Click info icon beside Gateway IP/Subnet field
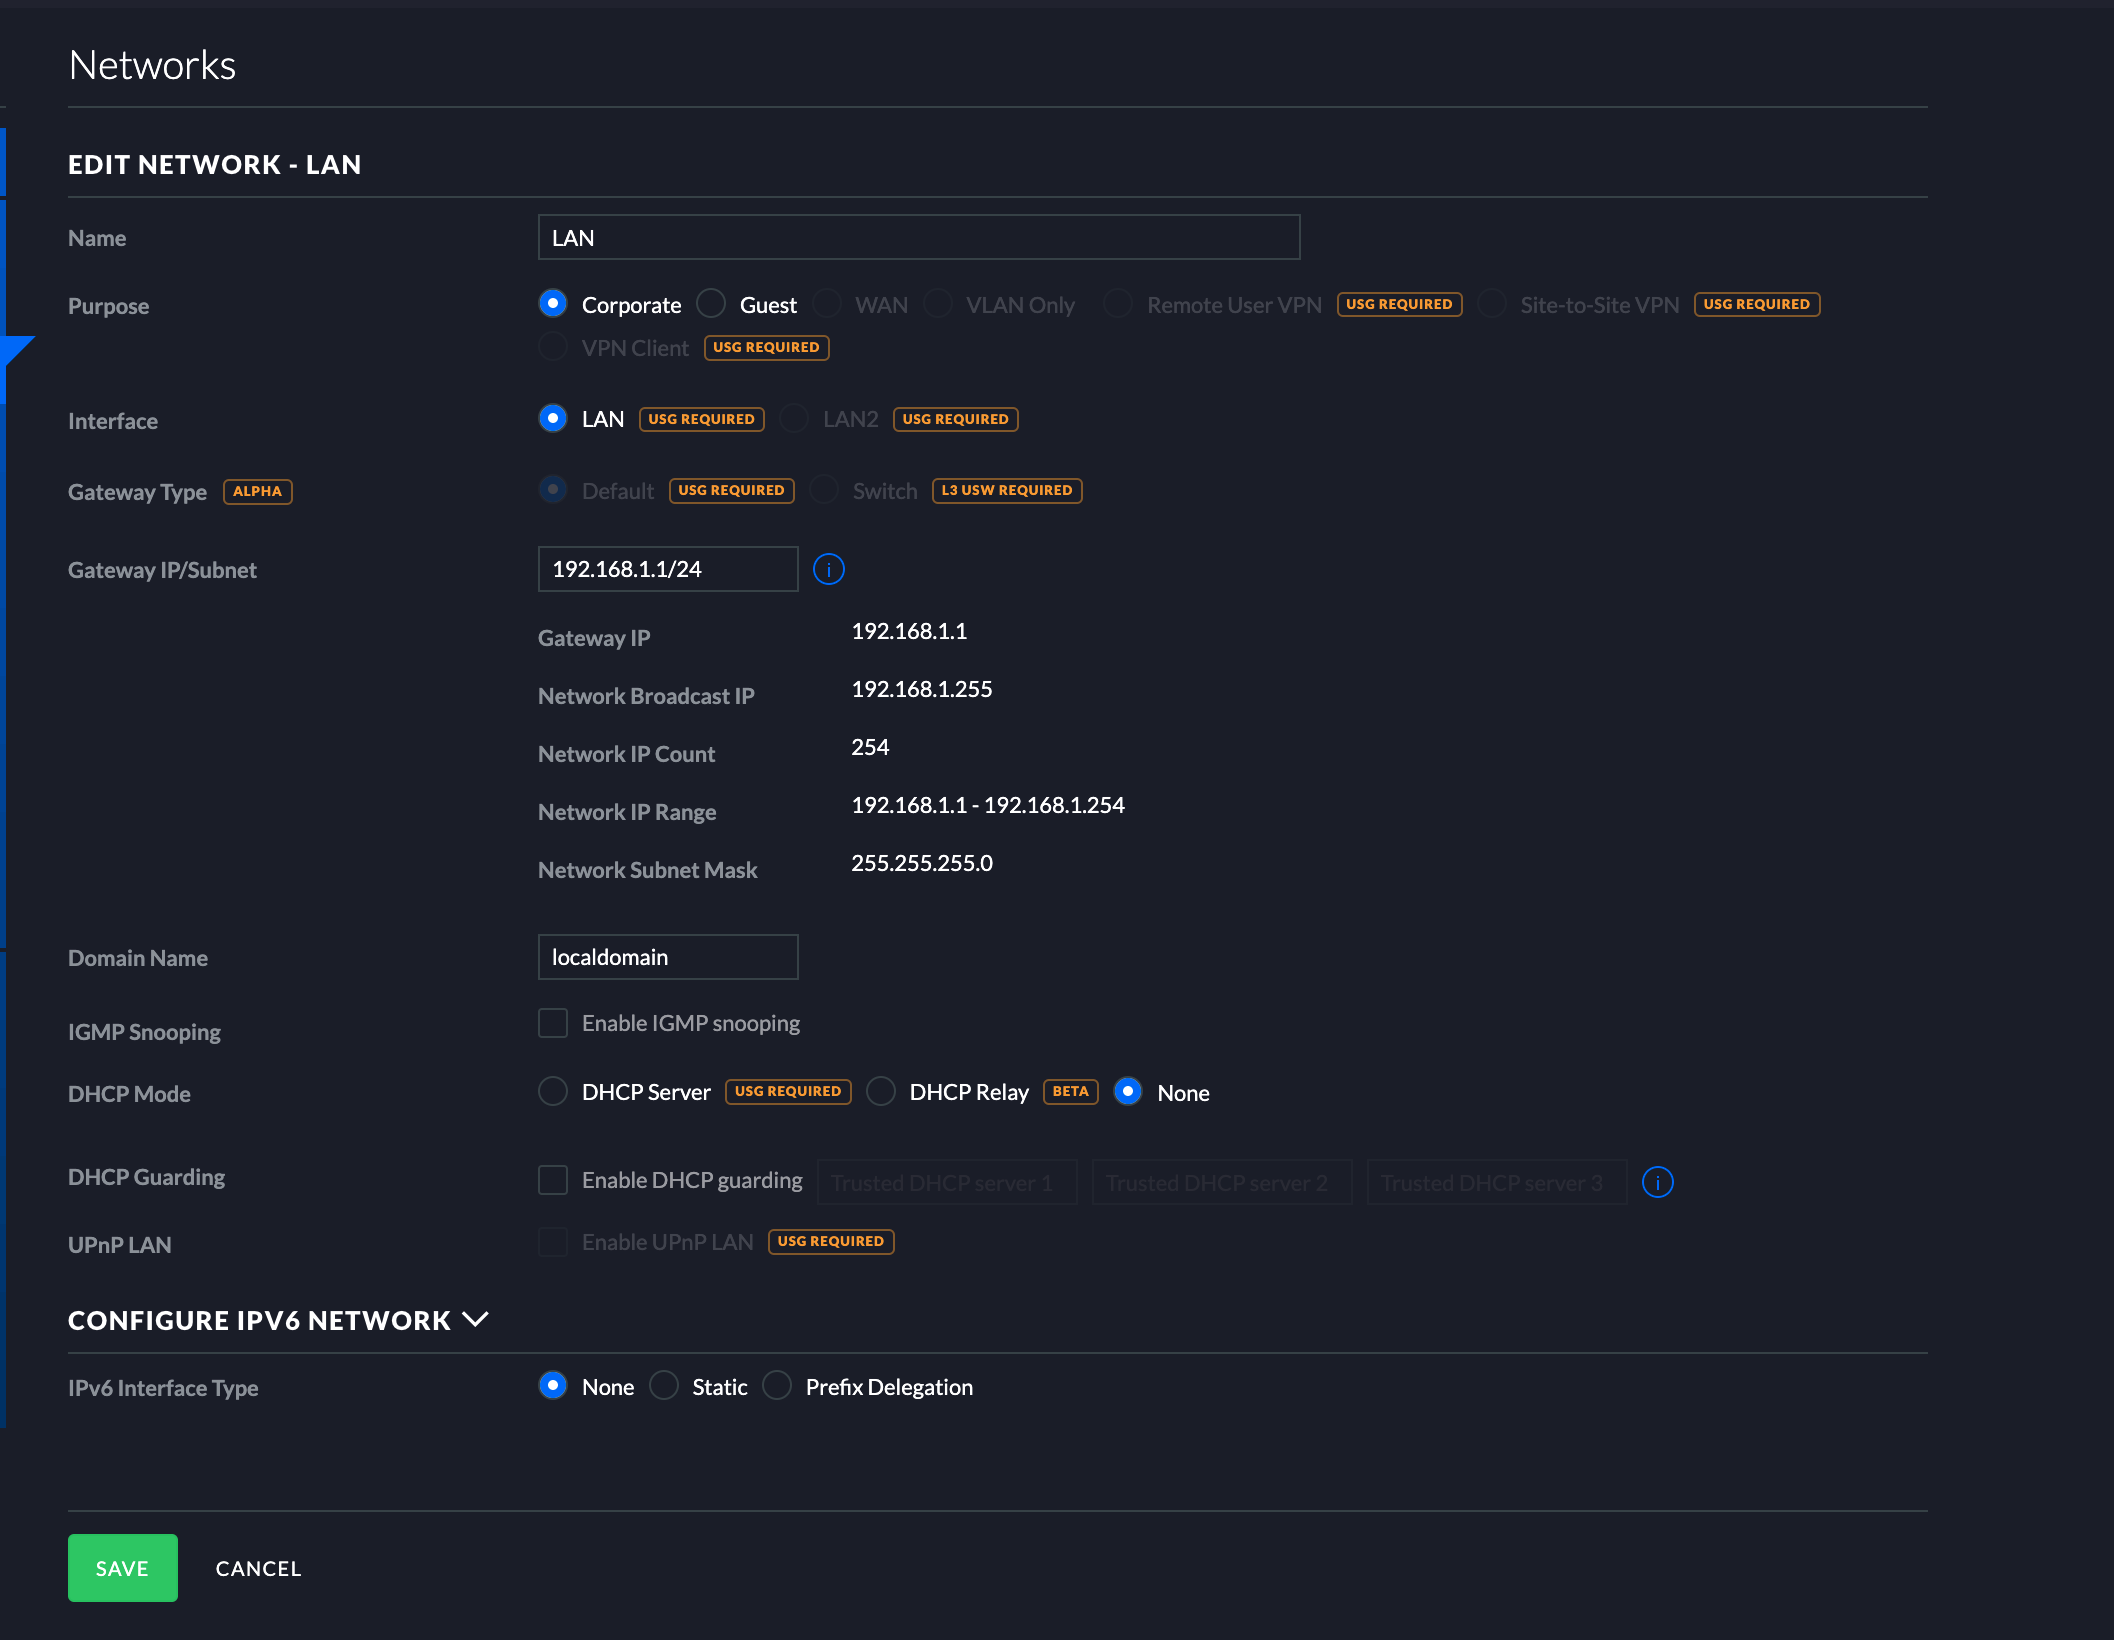Image resolution: width=2114 pixels, height=1640 pixels. [828, 569]
